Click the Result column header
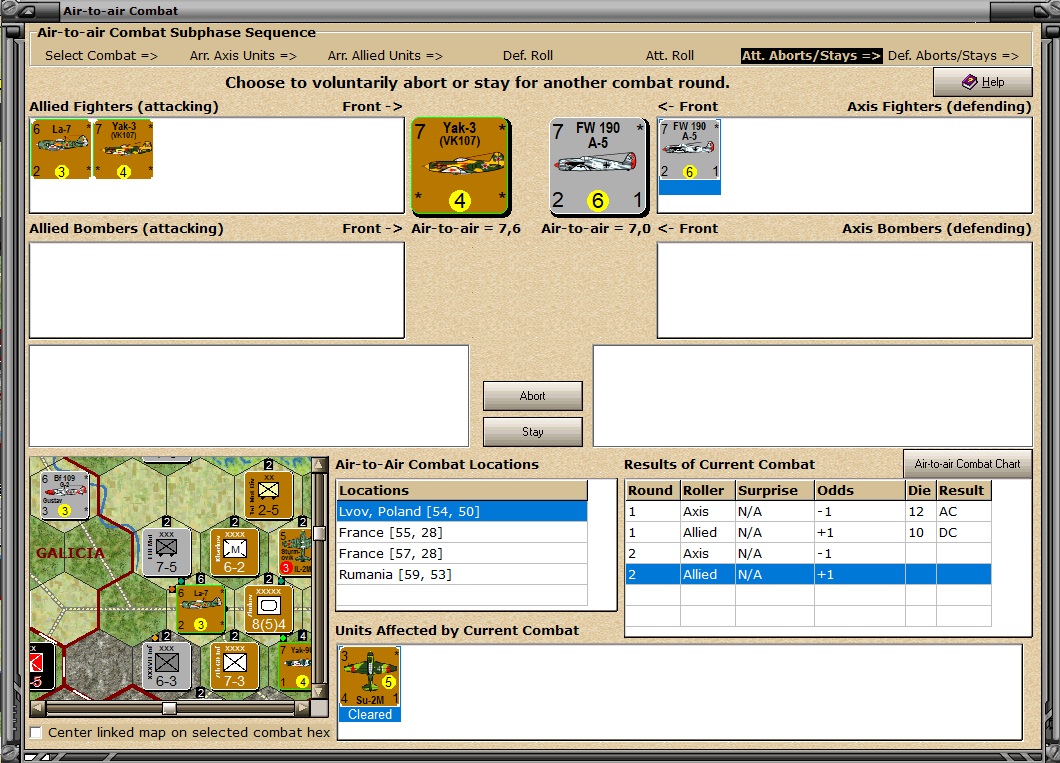This screenshot has width=1060, height=763. (x=964, y=491)
